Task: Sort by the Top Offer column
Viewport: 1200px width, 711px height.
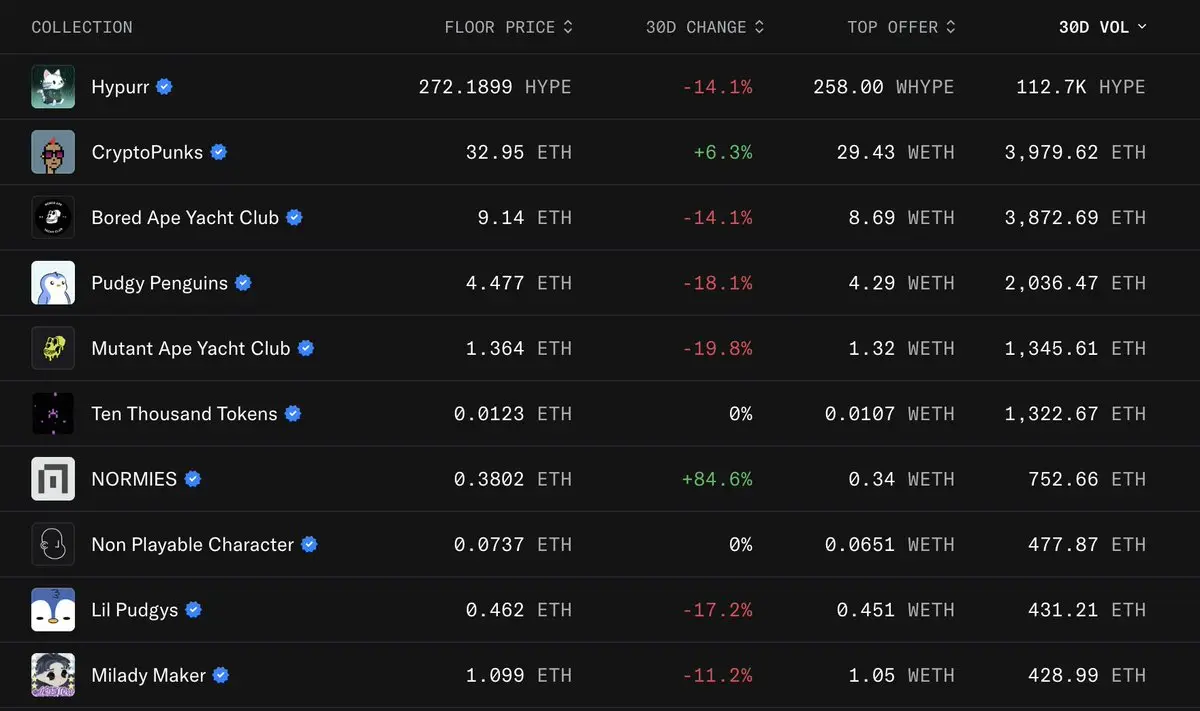Action: pyautogui.click(x=902, y=27)
